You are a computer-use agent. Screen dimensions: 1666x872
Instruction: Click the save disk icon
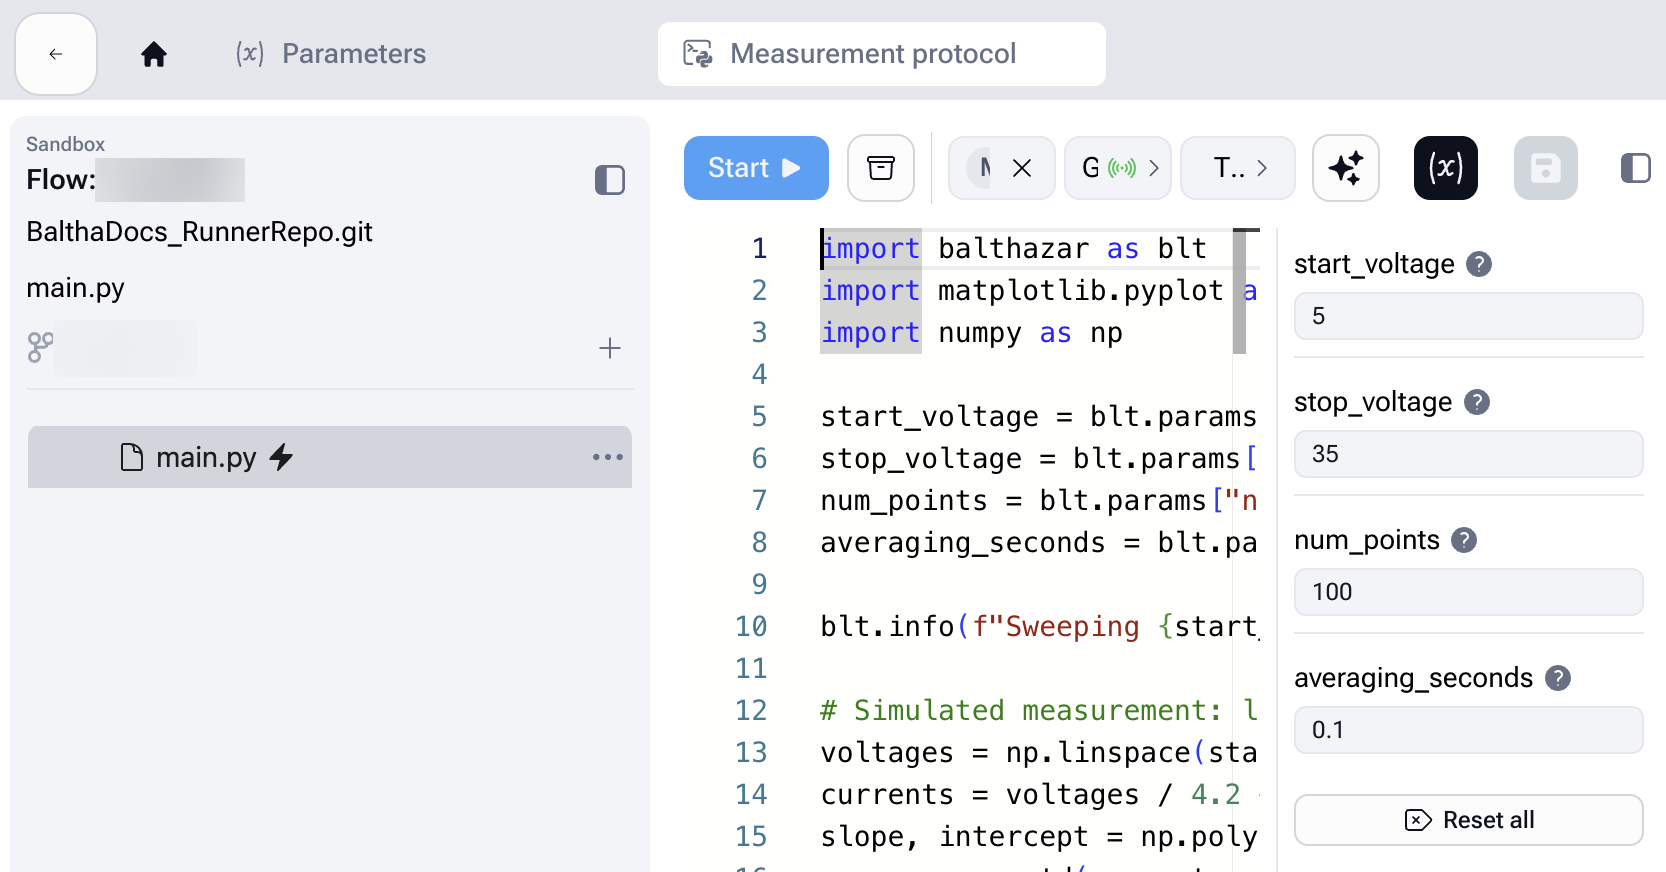(1546, 168)
